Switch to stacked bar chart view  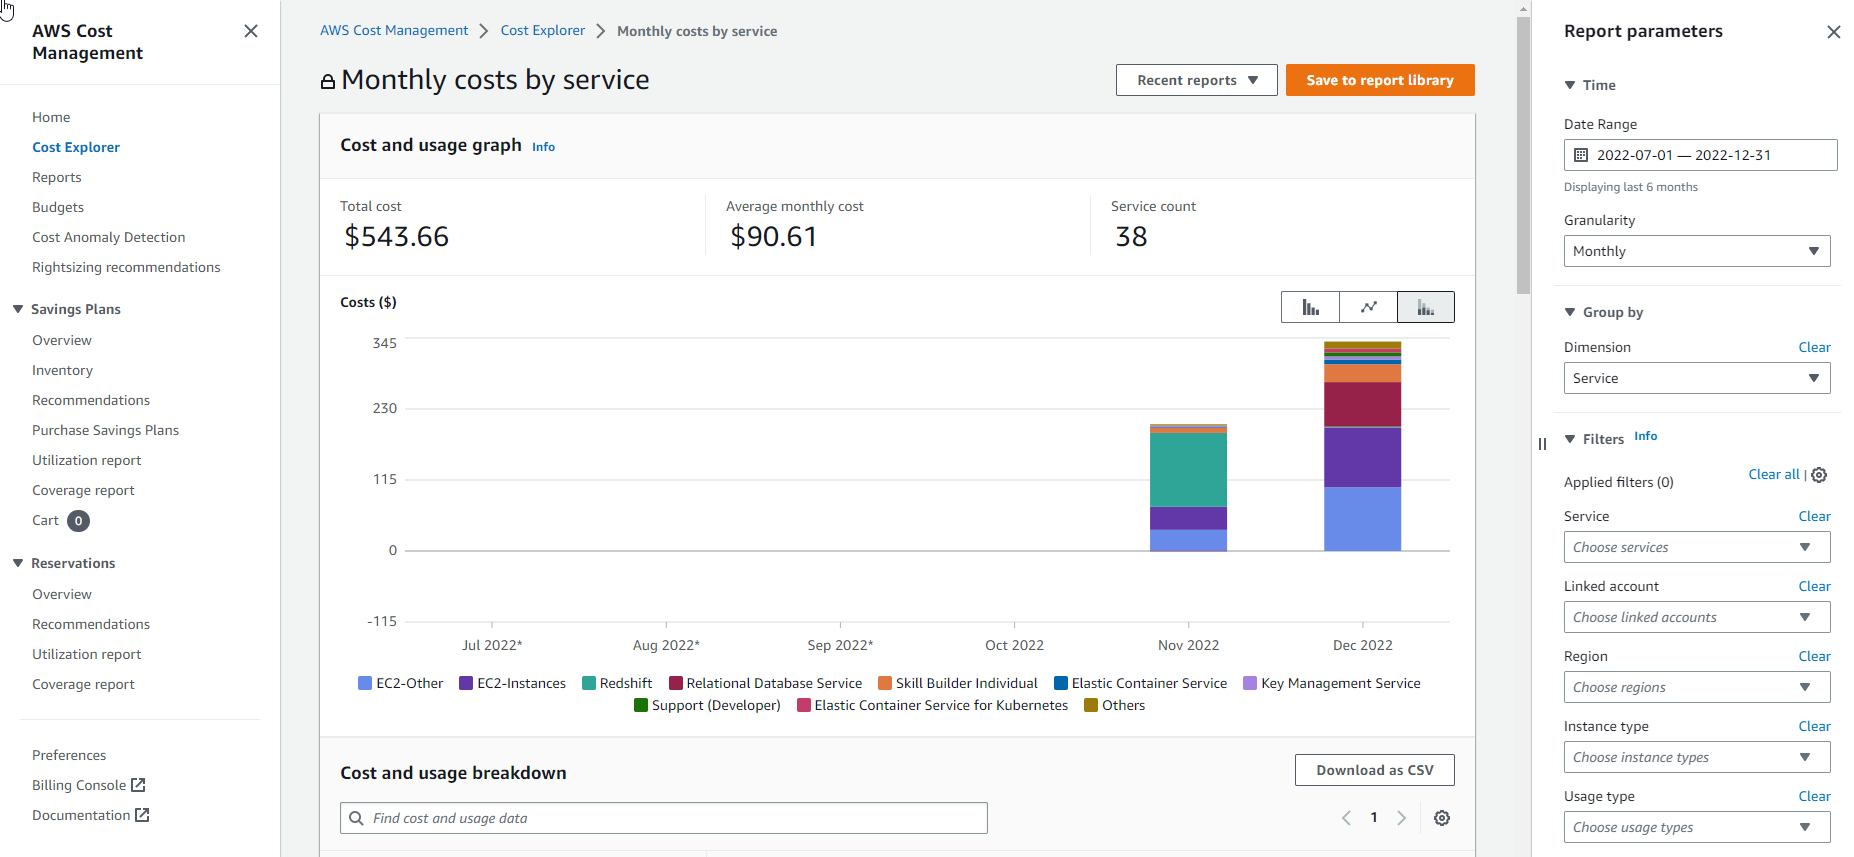point(1426,307)
